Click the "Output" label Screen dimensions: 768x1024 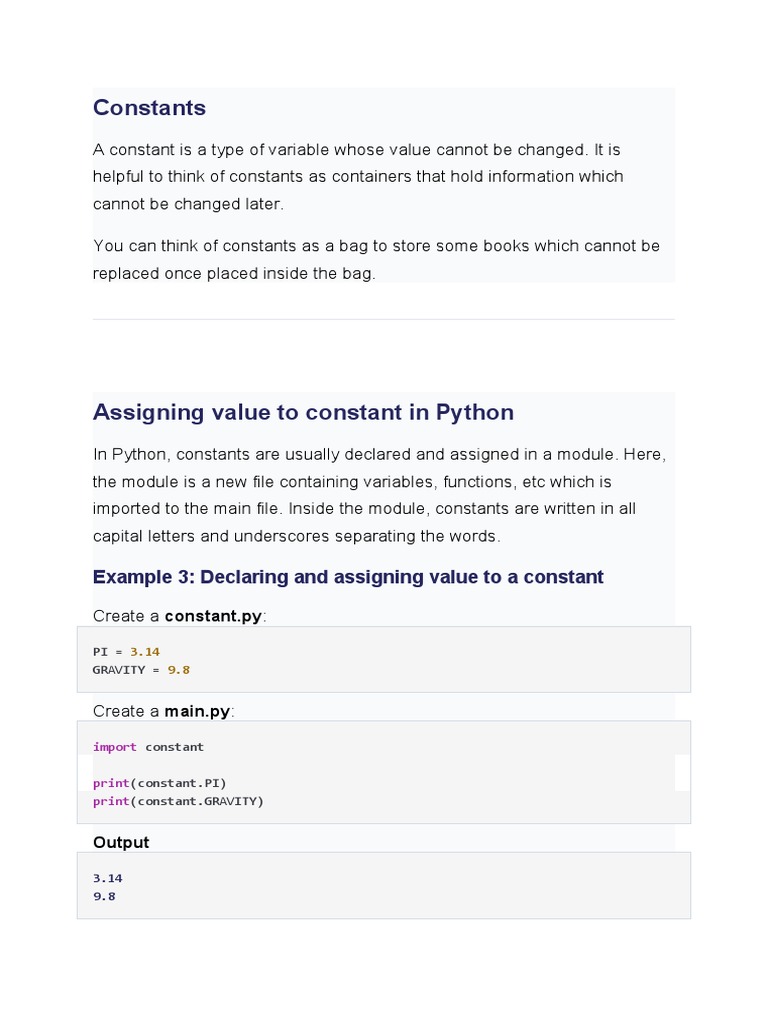(x=121, y=842)
